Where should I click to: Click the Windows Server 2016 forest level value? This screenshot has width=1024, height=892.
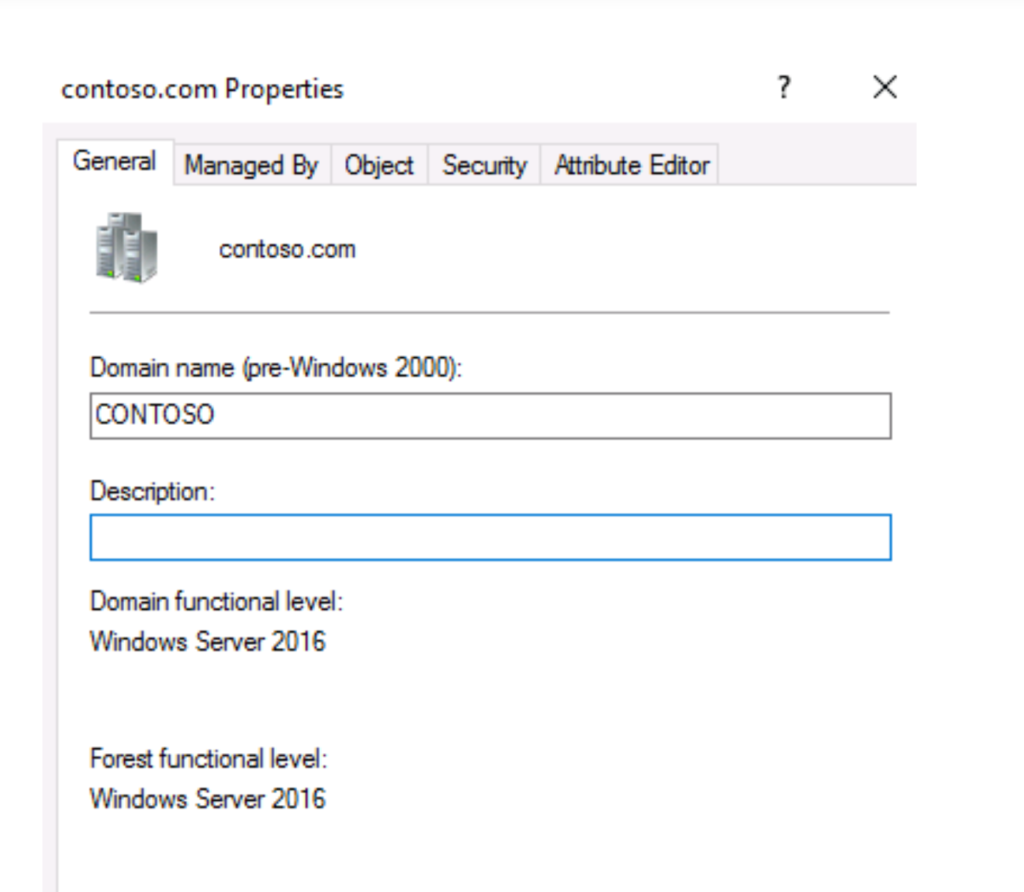pyautogui.click(x=208, y=799)
